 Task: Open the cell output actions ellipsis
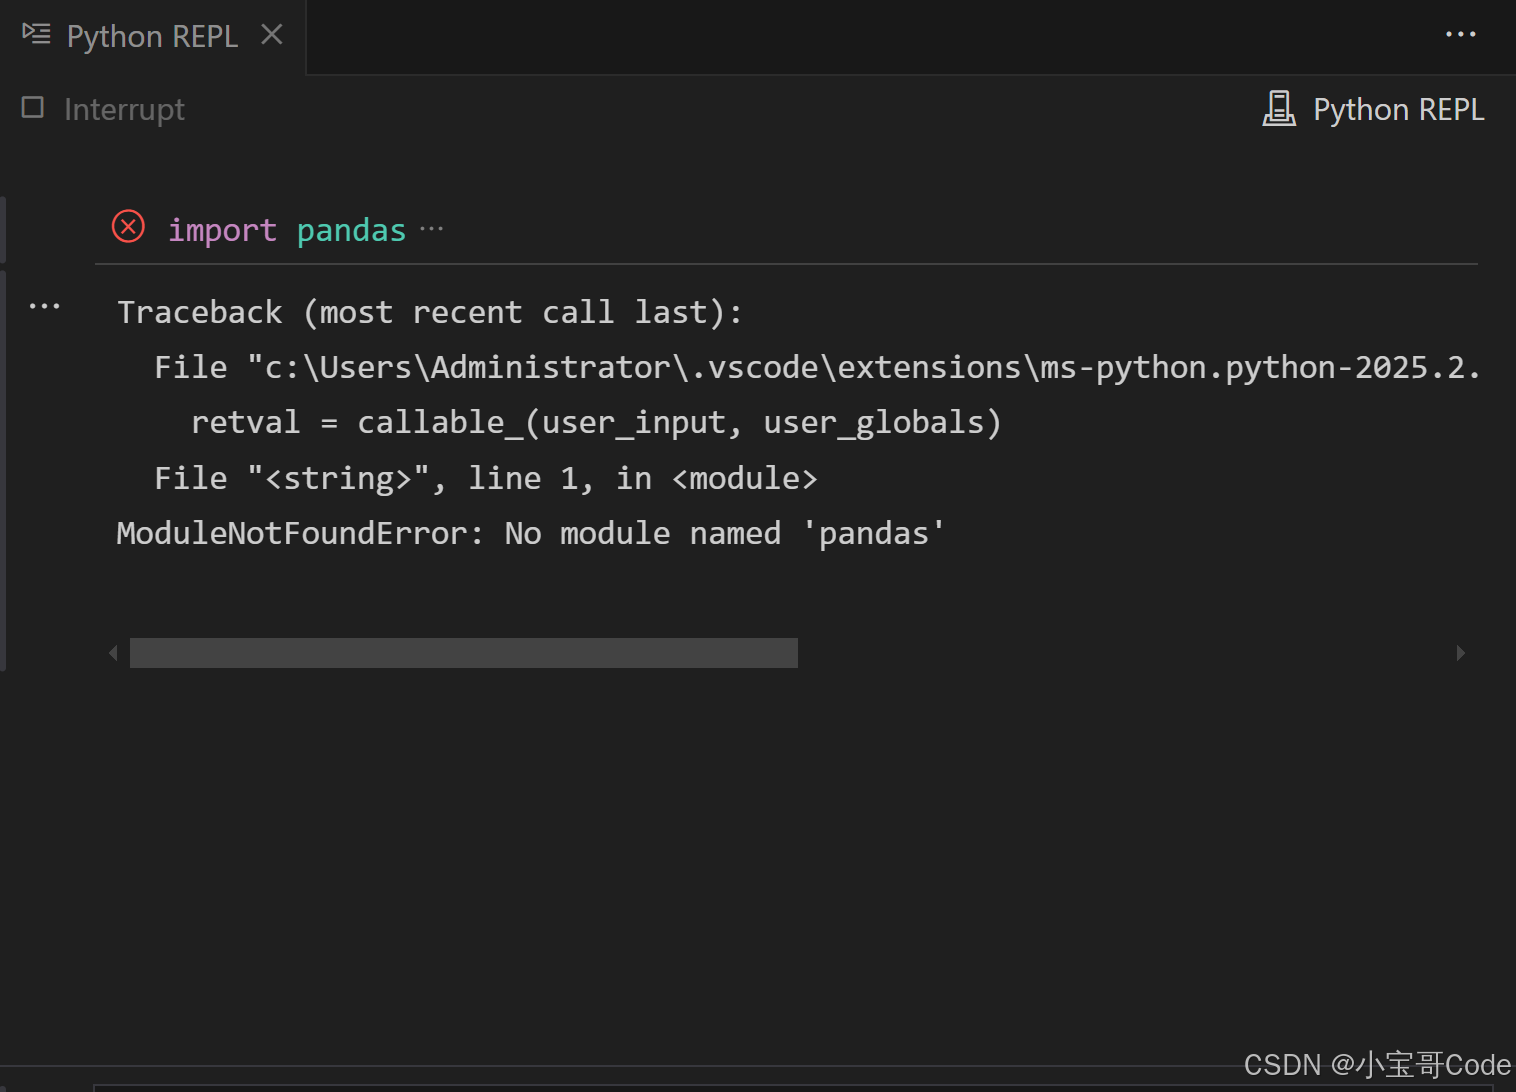click(44, 306)
